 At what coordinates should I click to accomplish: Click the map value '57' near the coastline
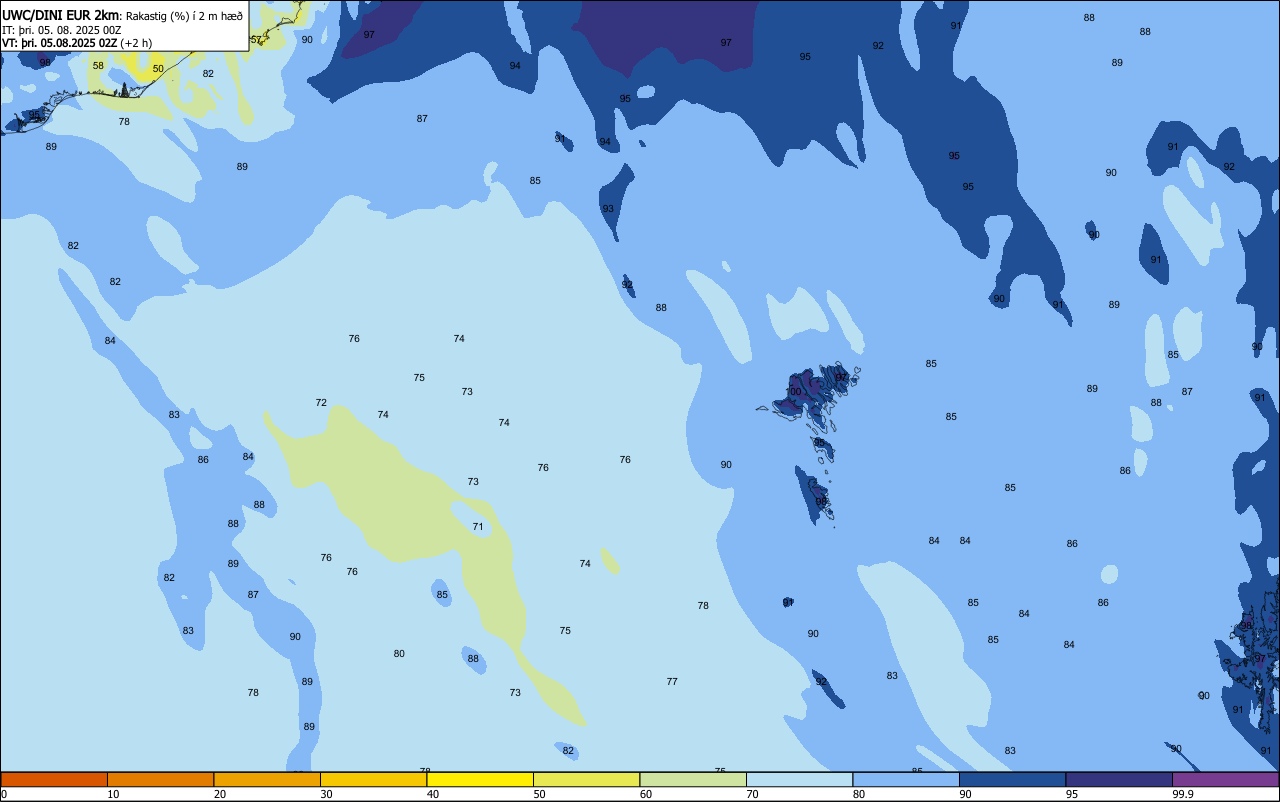[x=256, y=40]
